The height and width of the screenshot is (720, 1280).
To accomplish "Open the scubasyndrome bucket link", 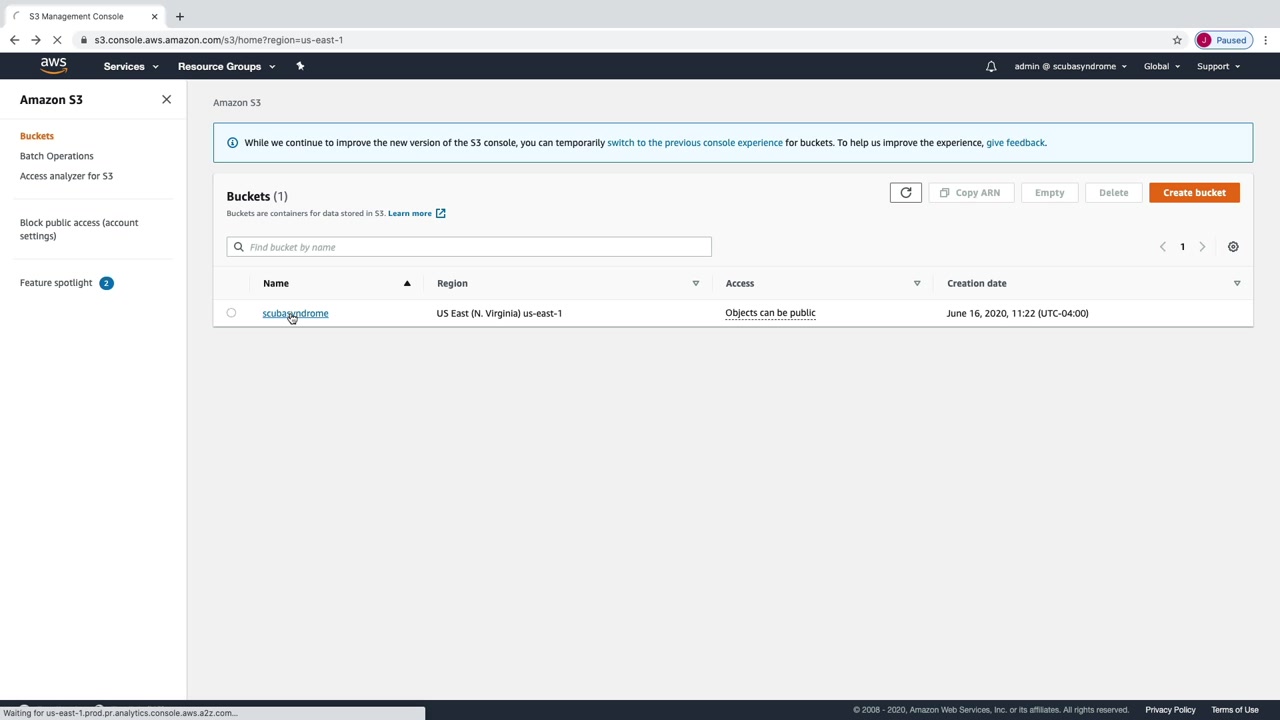I will click(x=295, y=313).
